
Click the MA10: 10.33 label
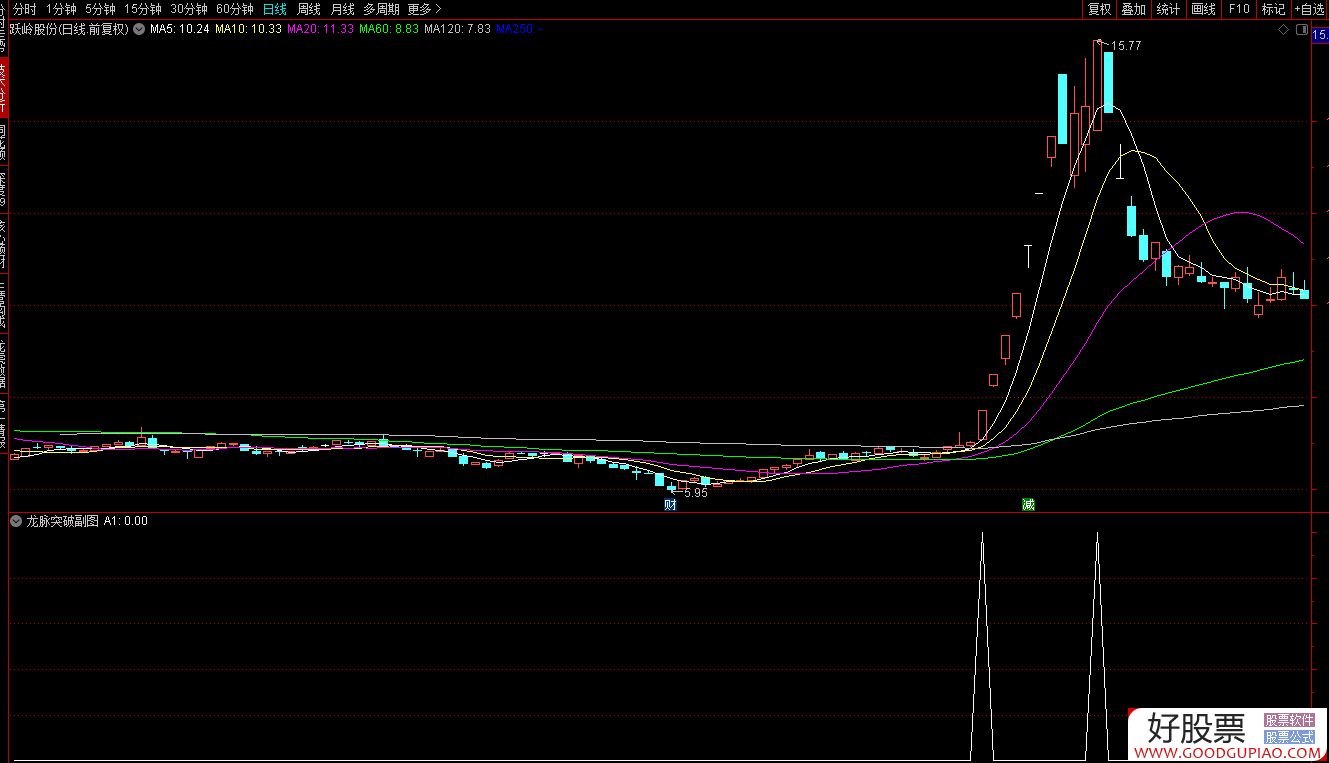click(x=248, y=29)
